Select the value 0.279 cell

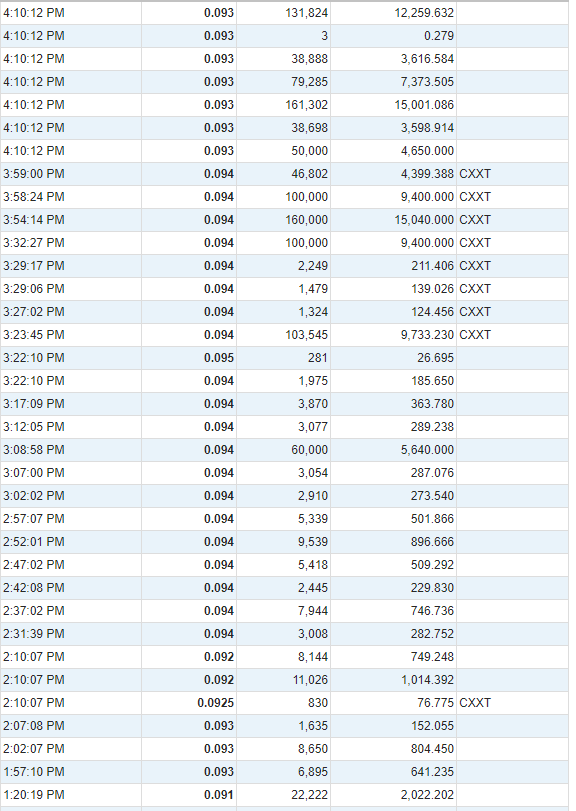pos(393,36)
